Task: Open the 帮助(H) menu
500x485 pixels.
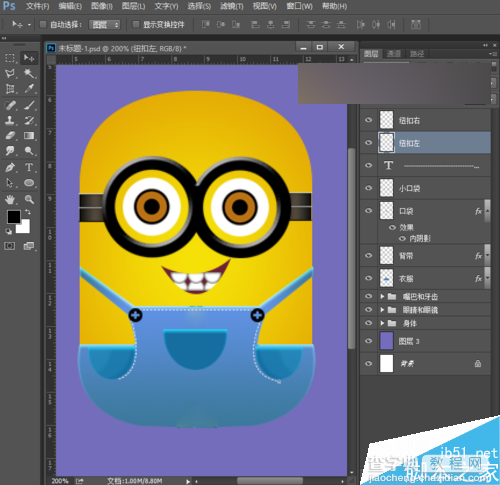Action: click(x=334, y=6)
